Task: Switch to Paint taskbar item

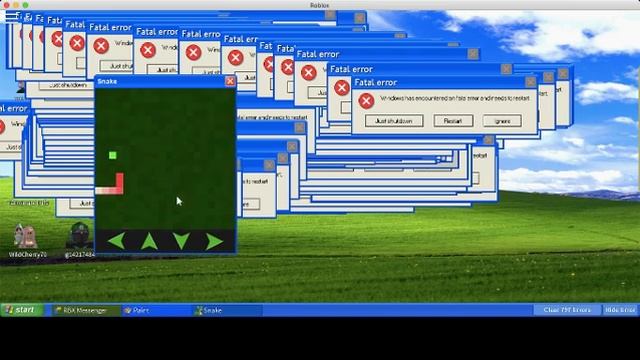Action: point(156,310)
